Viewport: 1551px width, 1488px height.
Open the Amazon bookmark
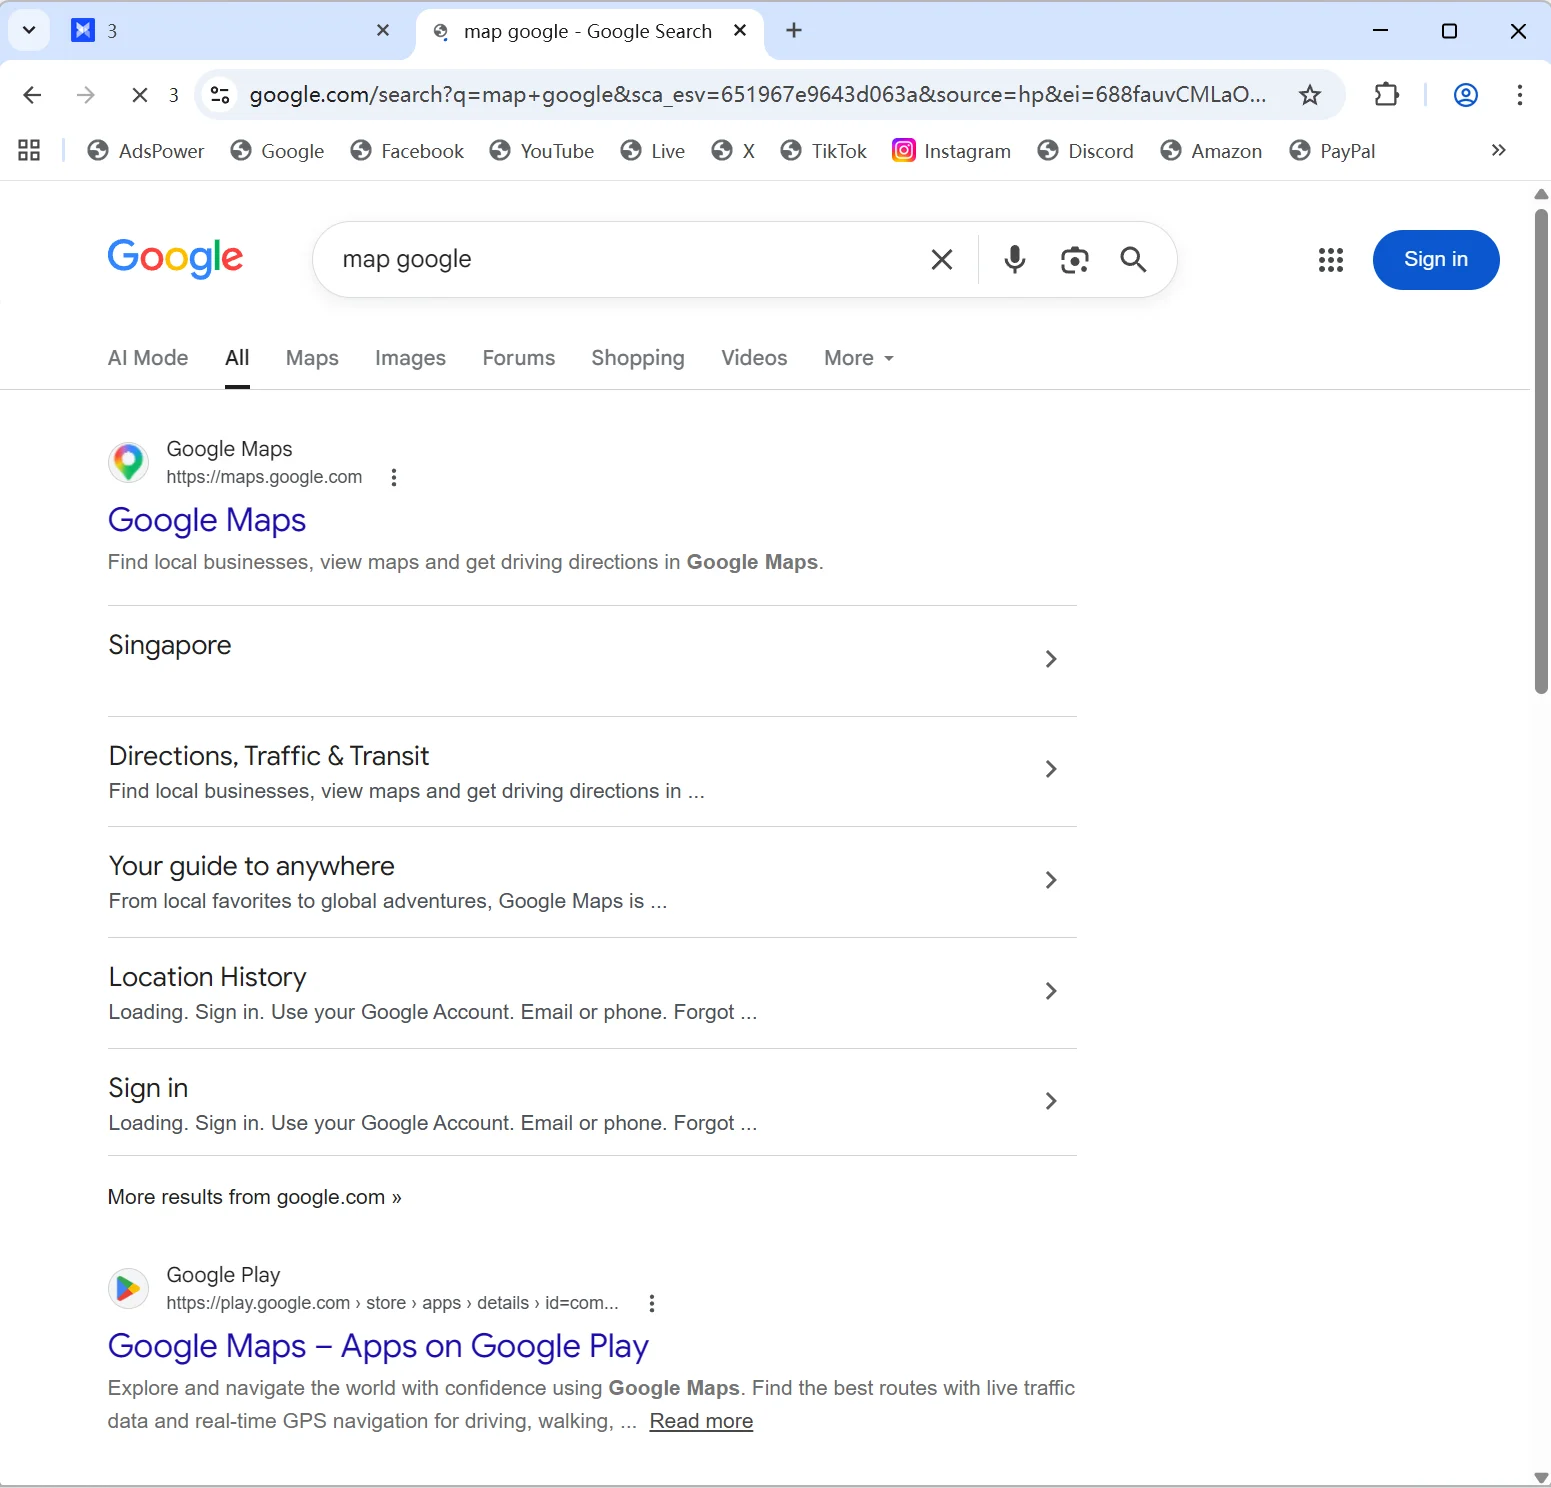pos(1211,151)
